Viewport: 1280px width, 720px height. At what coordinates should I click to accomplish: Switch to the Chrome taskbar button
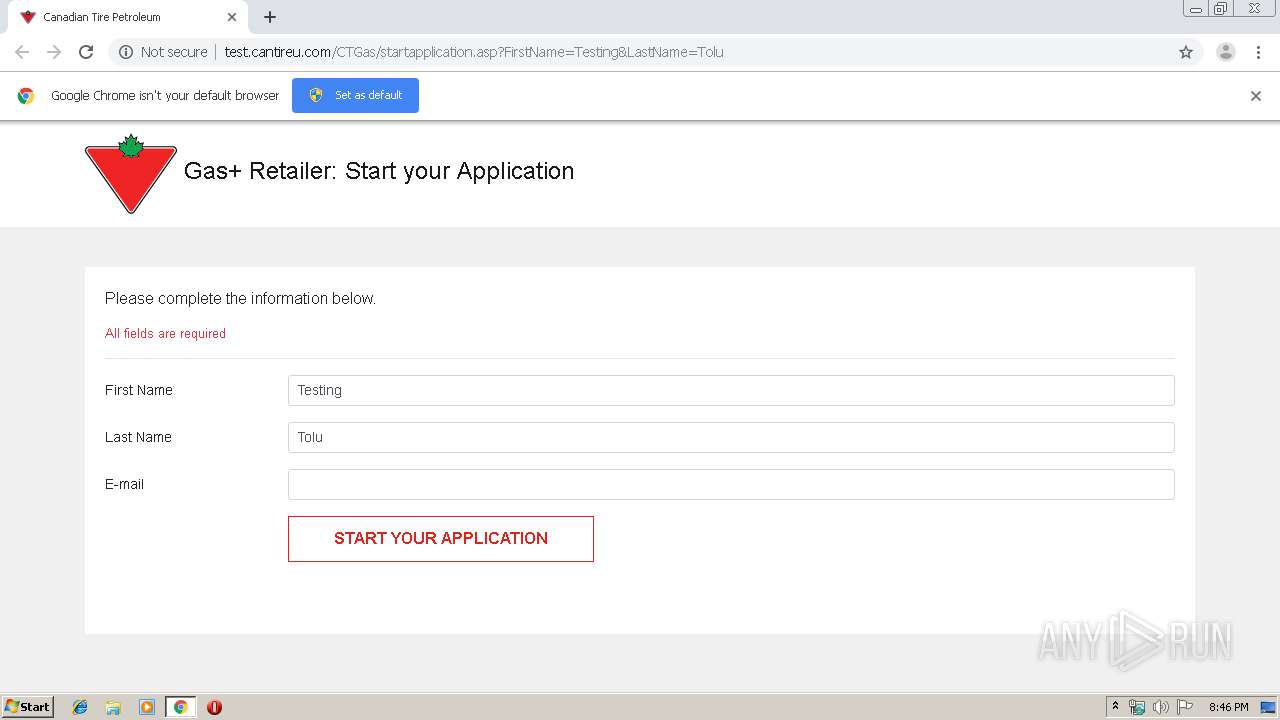tap(180, 707)
